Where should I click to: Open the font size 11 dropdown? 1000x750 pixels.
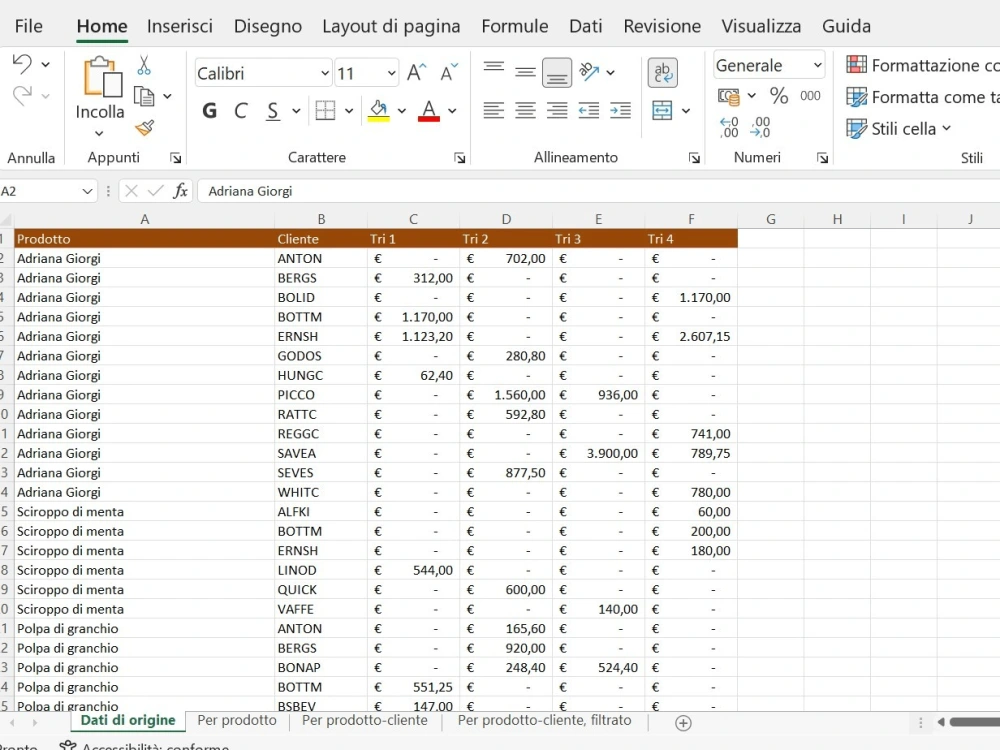pyautogui.click(x=391, y=73)
